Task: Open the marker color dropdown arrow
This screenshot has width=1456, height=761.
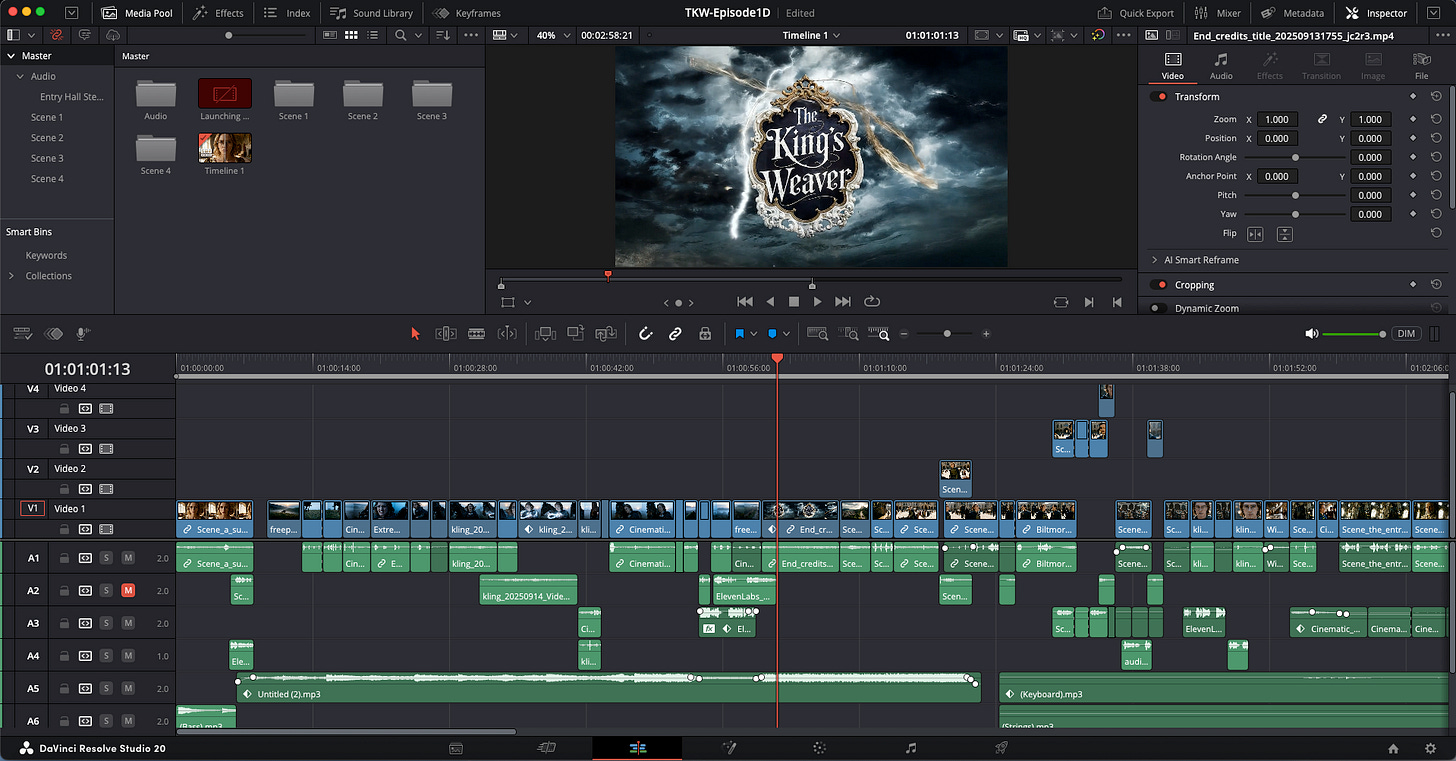Action: click(787, 334)
